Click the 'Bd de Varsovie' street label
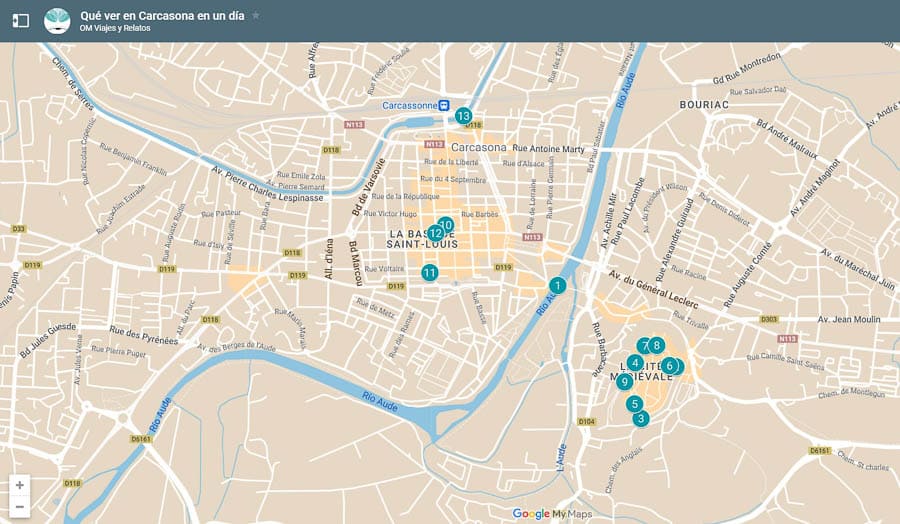900x524 pixels. click(x=368, y=187)
